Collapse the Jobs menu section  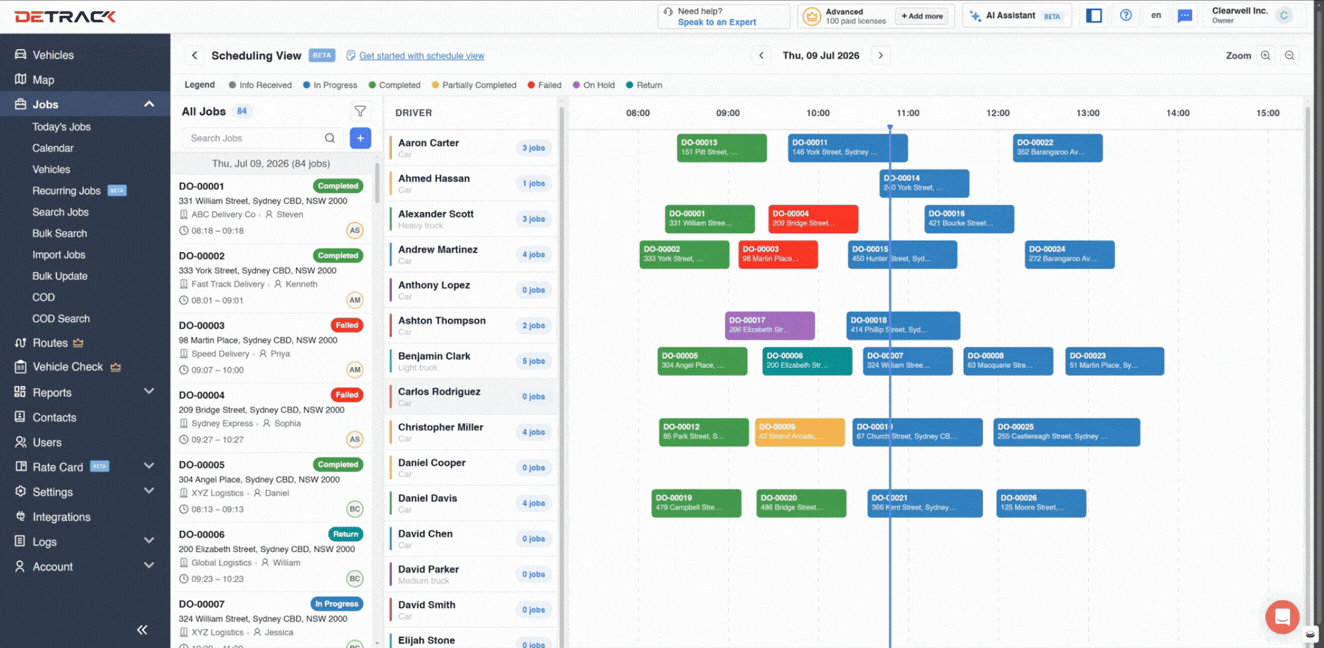tap(149, 104)
